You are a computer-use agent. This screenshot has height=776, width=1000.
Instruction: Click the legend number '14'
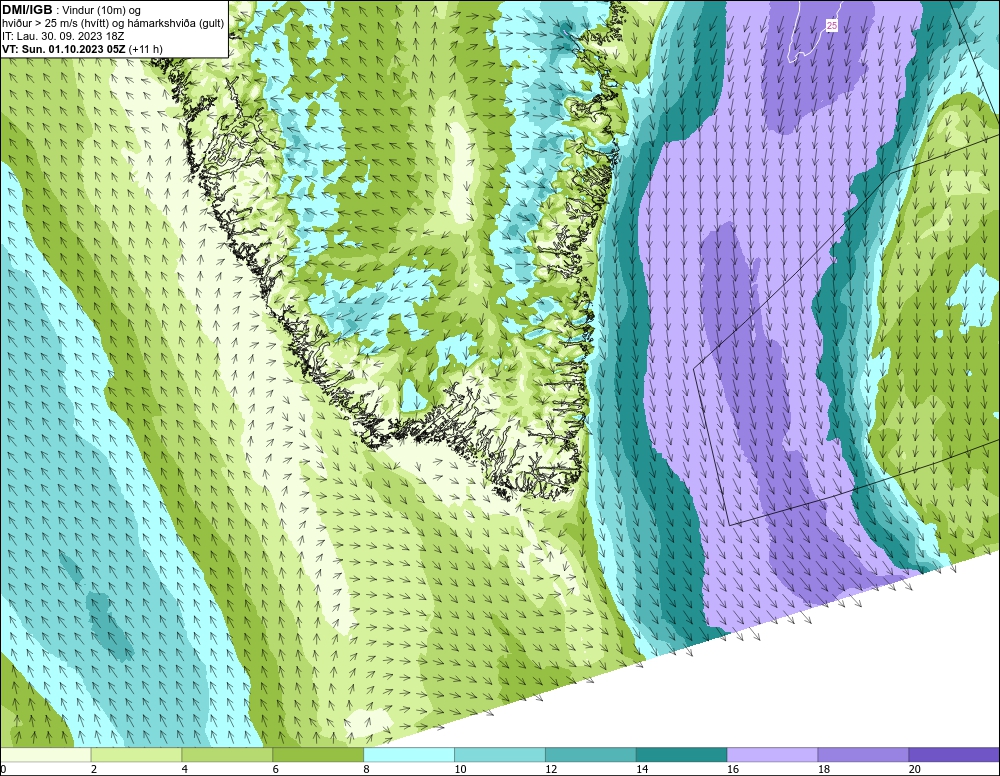(642, 769)
